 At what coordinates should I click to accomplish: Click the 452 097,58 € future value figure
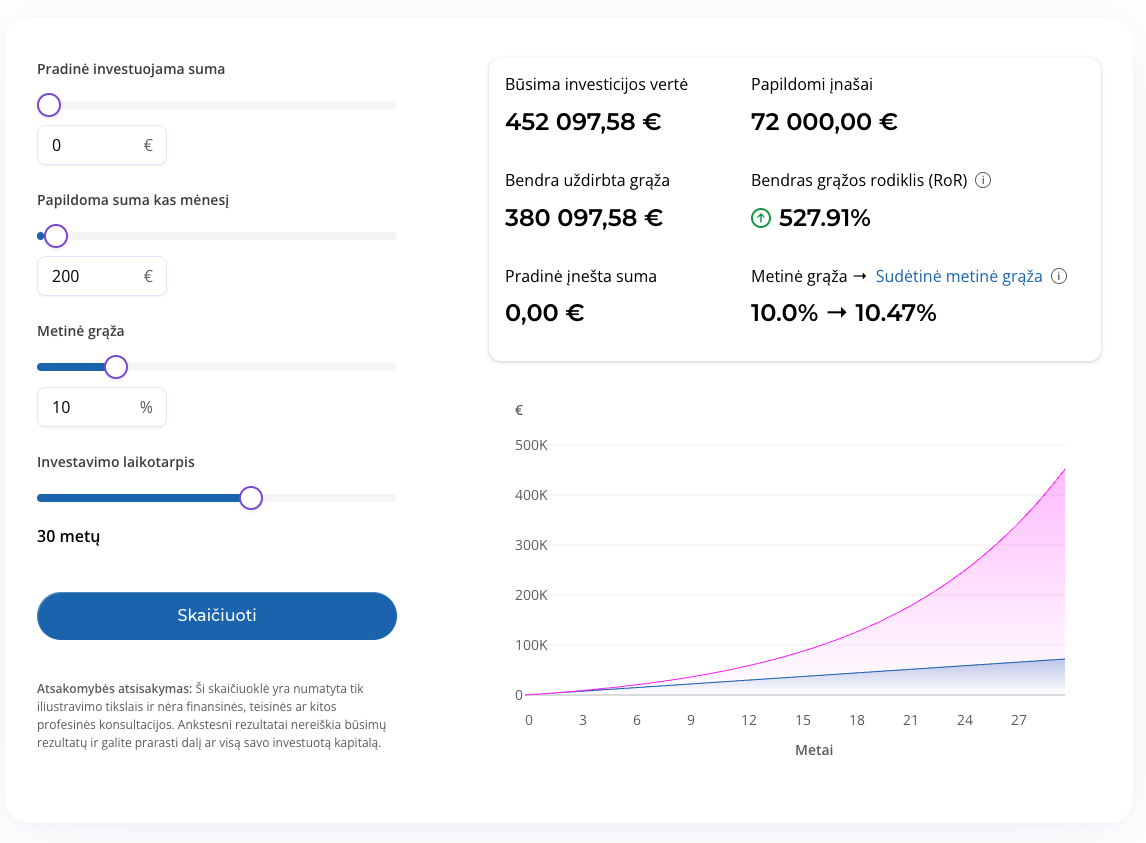583,121
